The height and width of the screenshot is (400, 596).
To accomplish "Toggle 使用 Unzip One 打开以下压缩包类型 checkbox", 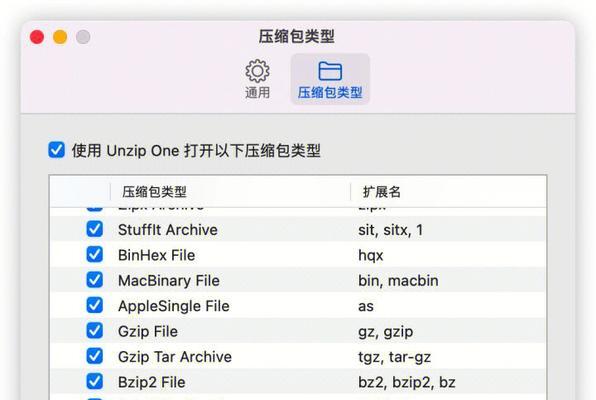I will (x=57, y=150).
